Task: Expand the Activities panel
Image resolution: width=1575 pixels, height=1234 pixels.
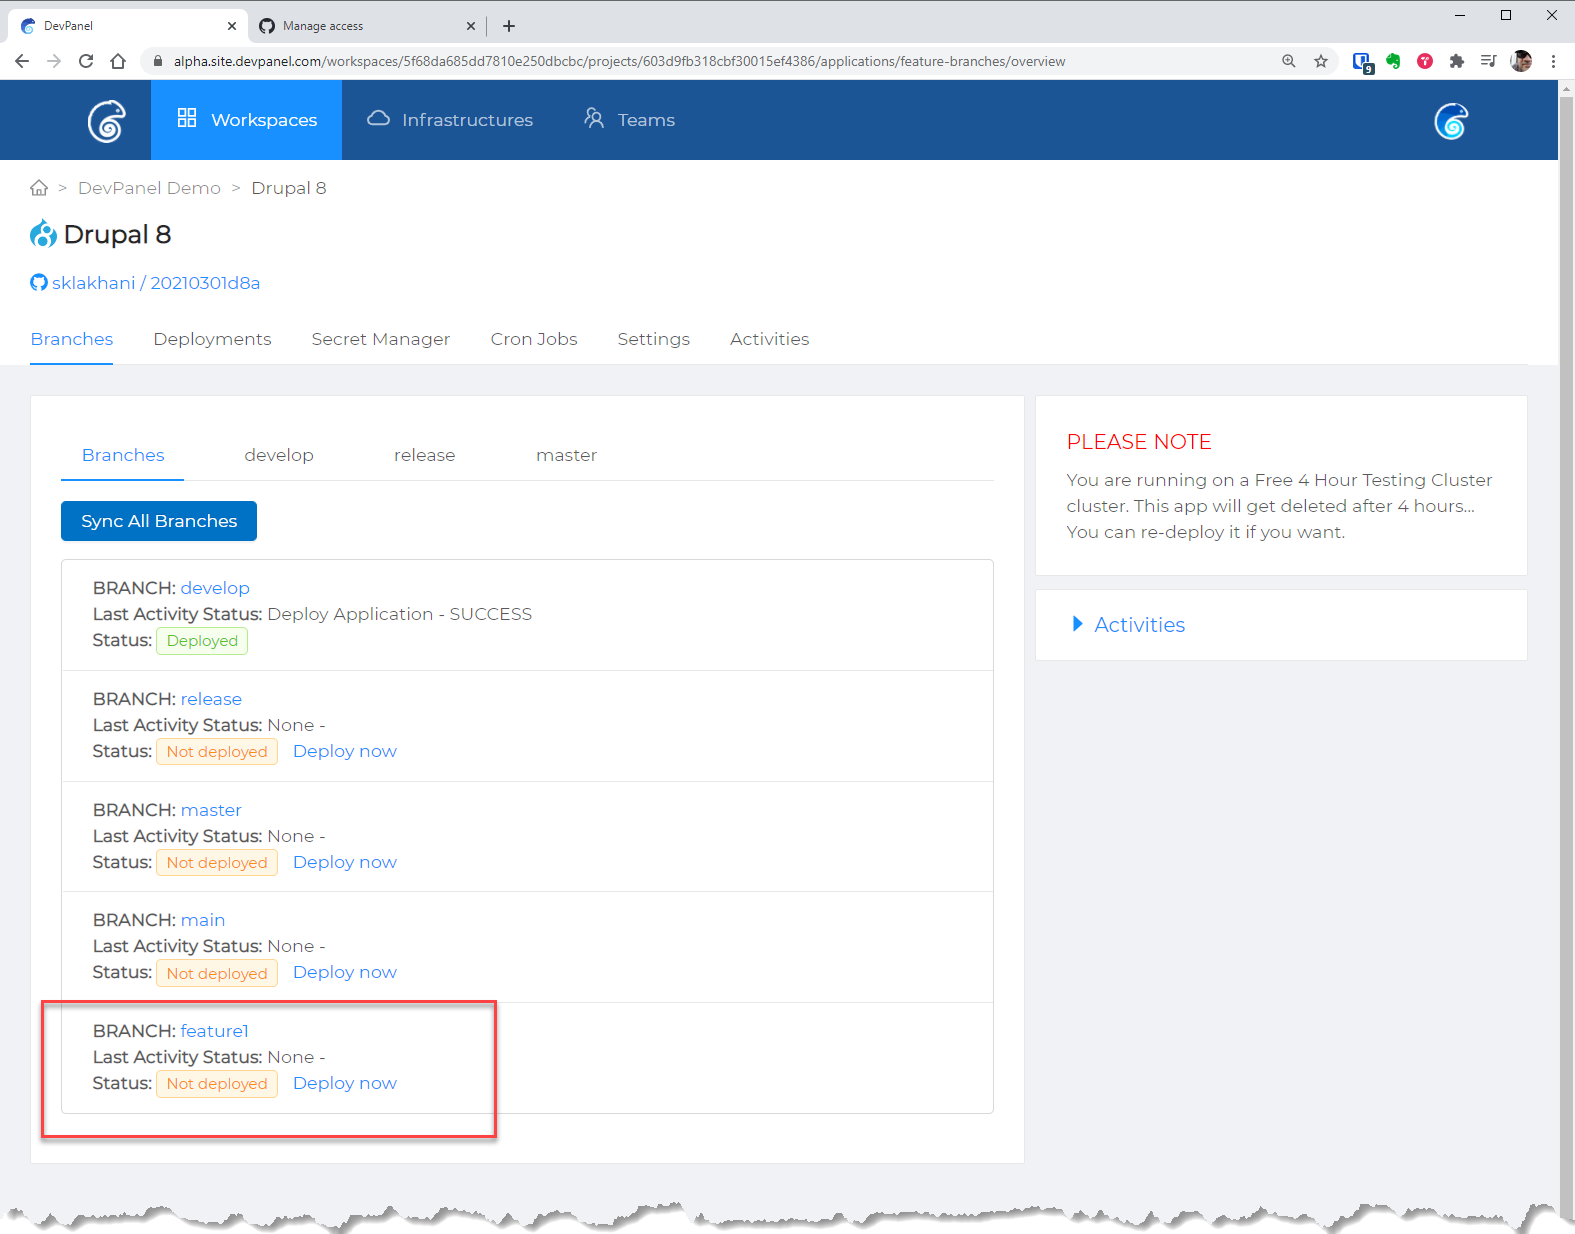Action: (1138, 625)
